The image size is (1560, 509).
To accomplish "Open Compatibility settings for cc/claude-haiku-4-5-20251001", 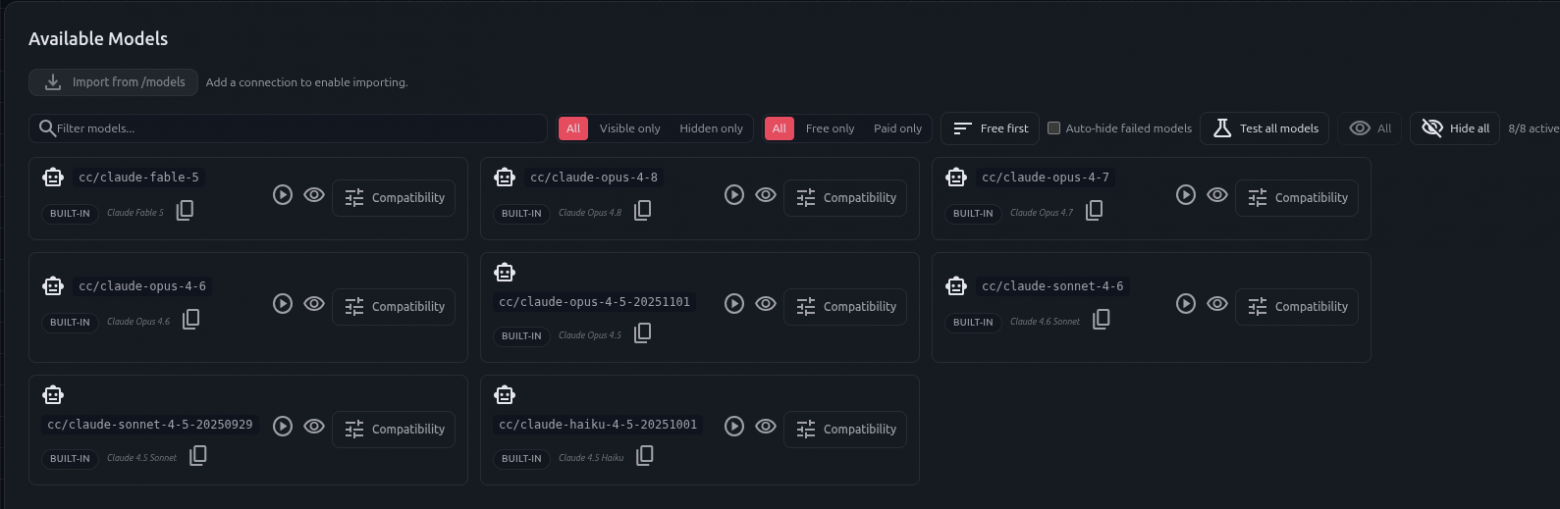I will click(x=845, y=429).
